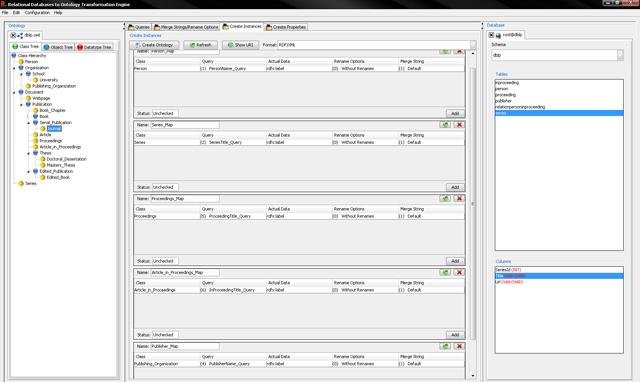Select the person table
This screenshot has width=640, height=382.
coord(559,89)
